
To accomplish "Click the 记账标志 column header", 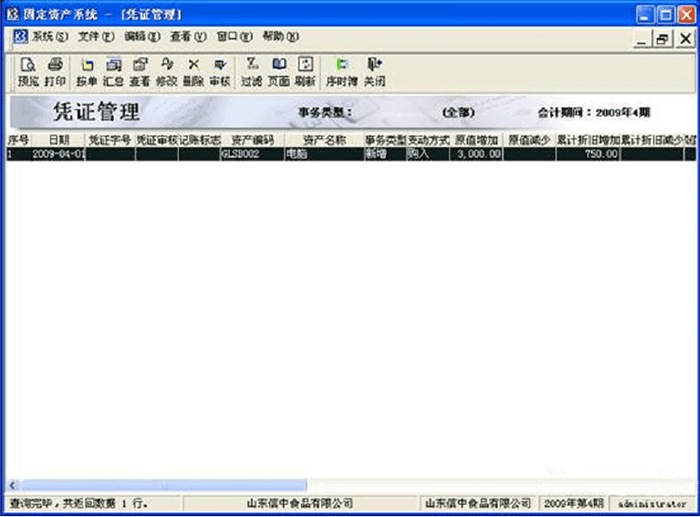I will 200,140.
